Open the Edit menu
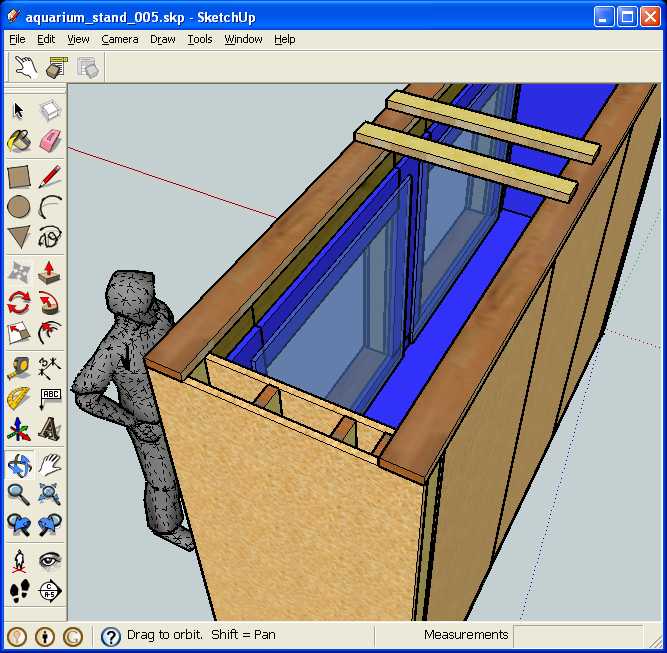The height and width of the screenshot is (653, 667). pyautogui.click(x=46, y=39)
